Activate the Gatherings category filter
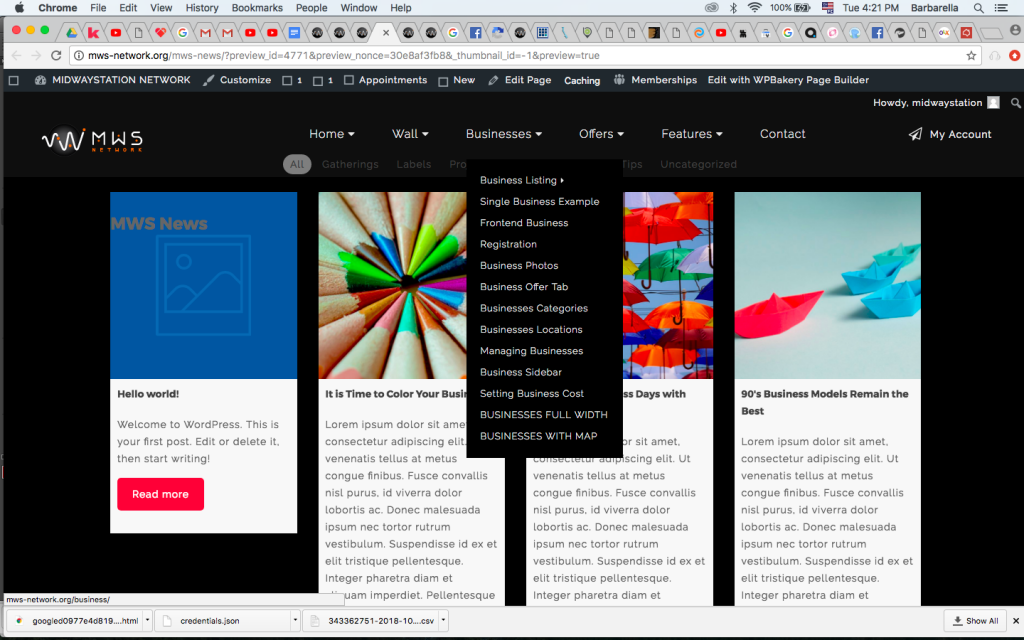The height and width of the screenshot is (640, 1024). coord(350,164)
